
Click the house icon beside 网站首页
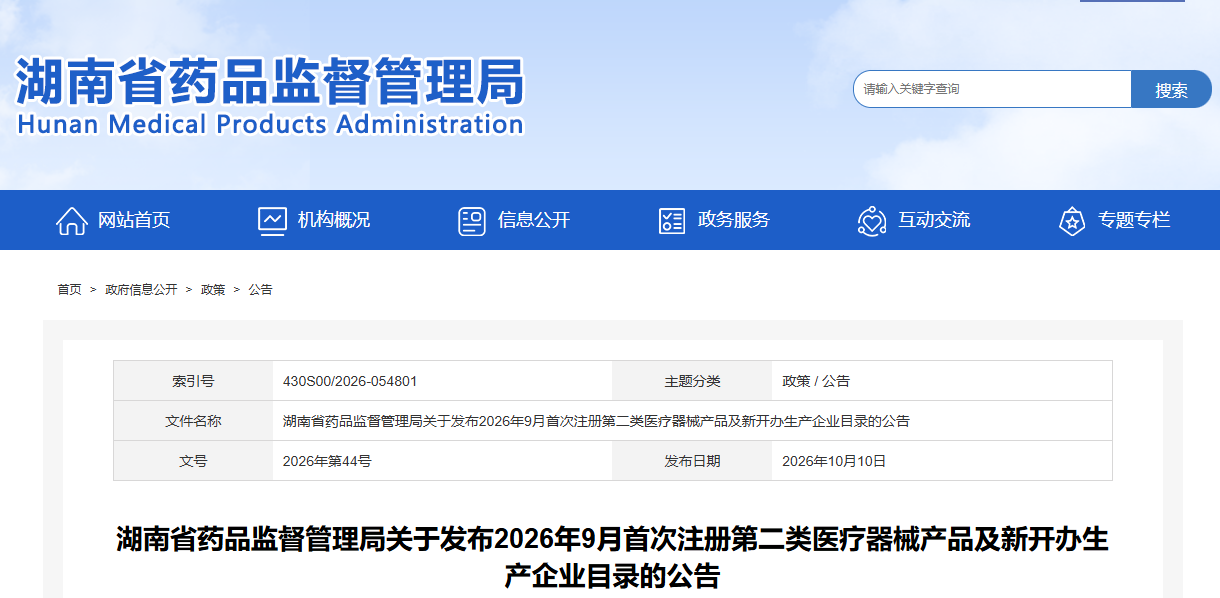pos(71,221)
